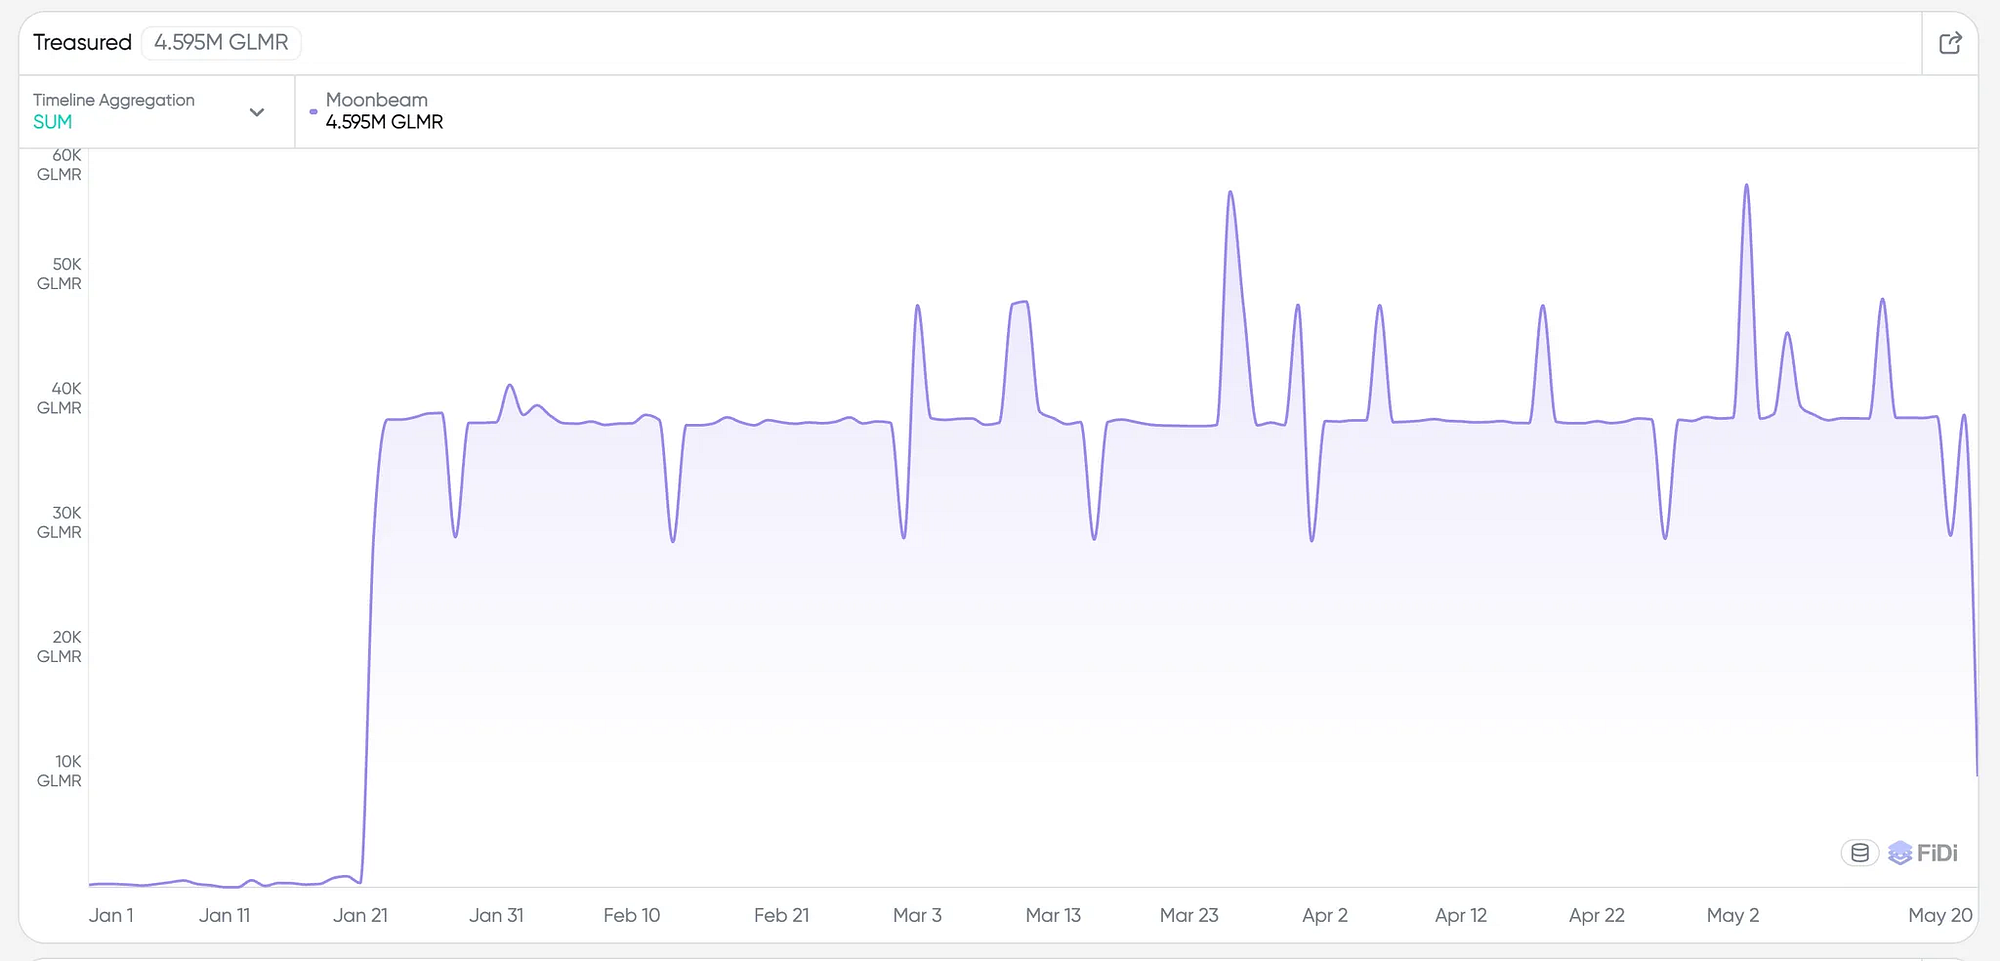This screenshot has width=2000, height=961.
Task: Select the 40K GLMR y-axis label
Action: [60, 398]
